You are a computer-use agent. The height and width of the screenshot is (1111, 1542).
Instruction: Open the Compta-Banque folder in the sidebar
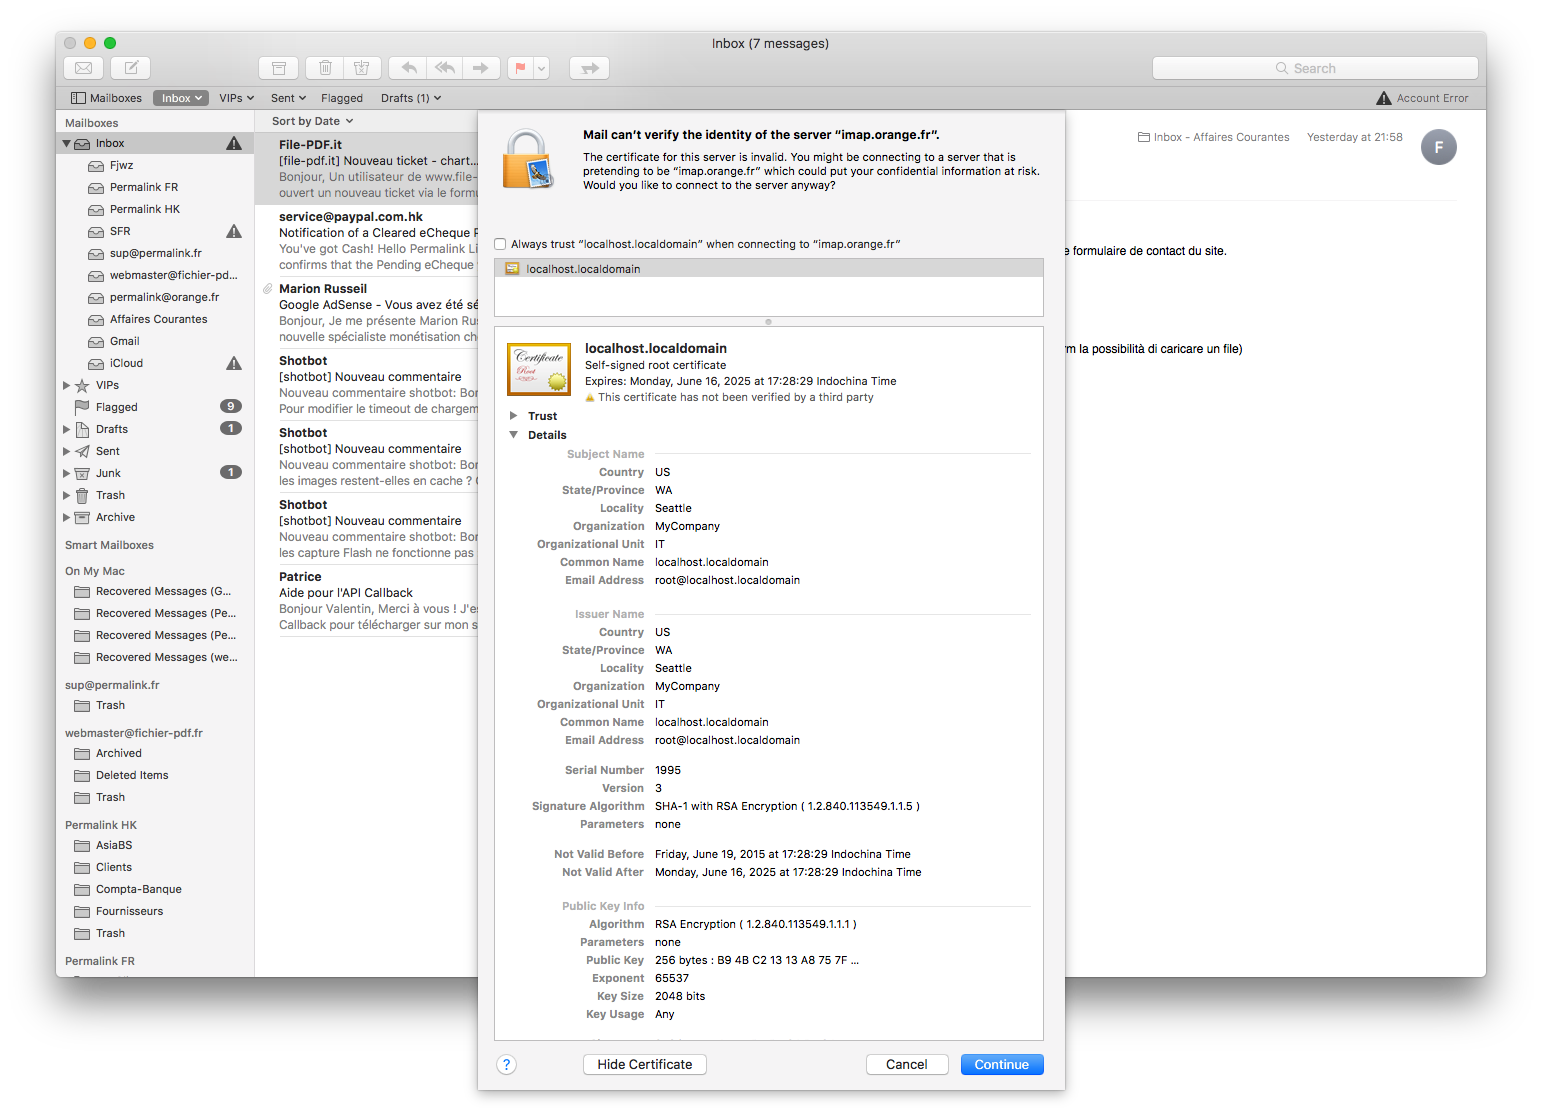pyautogui.click(x=139, y=889)
